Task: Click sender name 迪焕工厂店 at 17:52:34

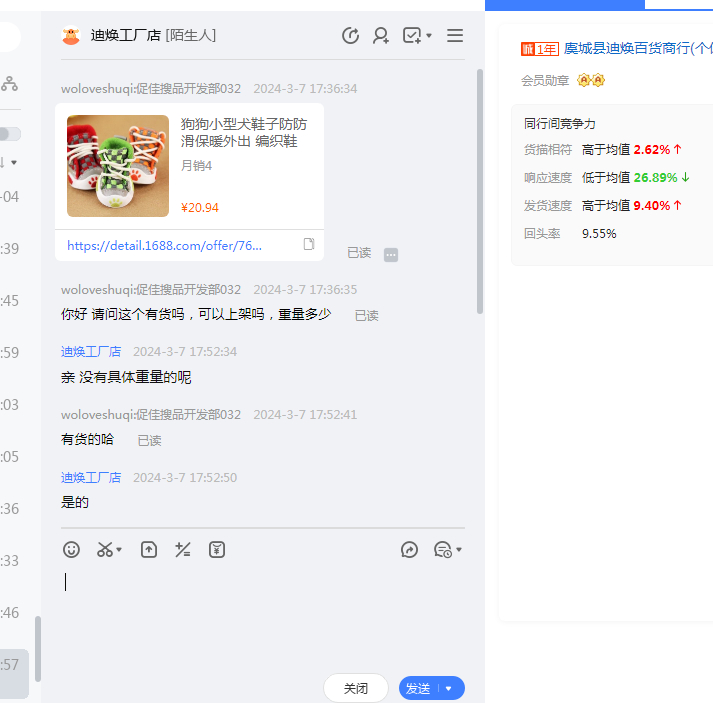Action: pyautogui.click(x=91, y=352)
